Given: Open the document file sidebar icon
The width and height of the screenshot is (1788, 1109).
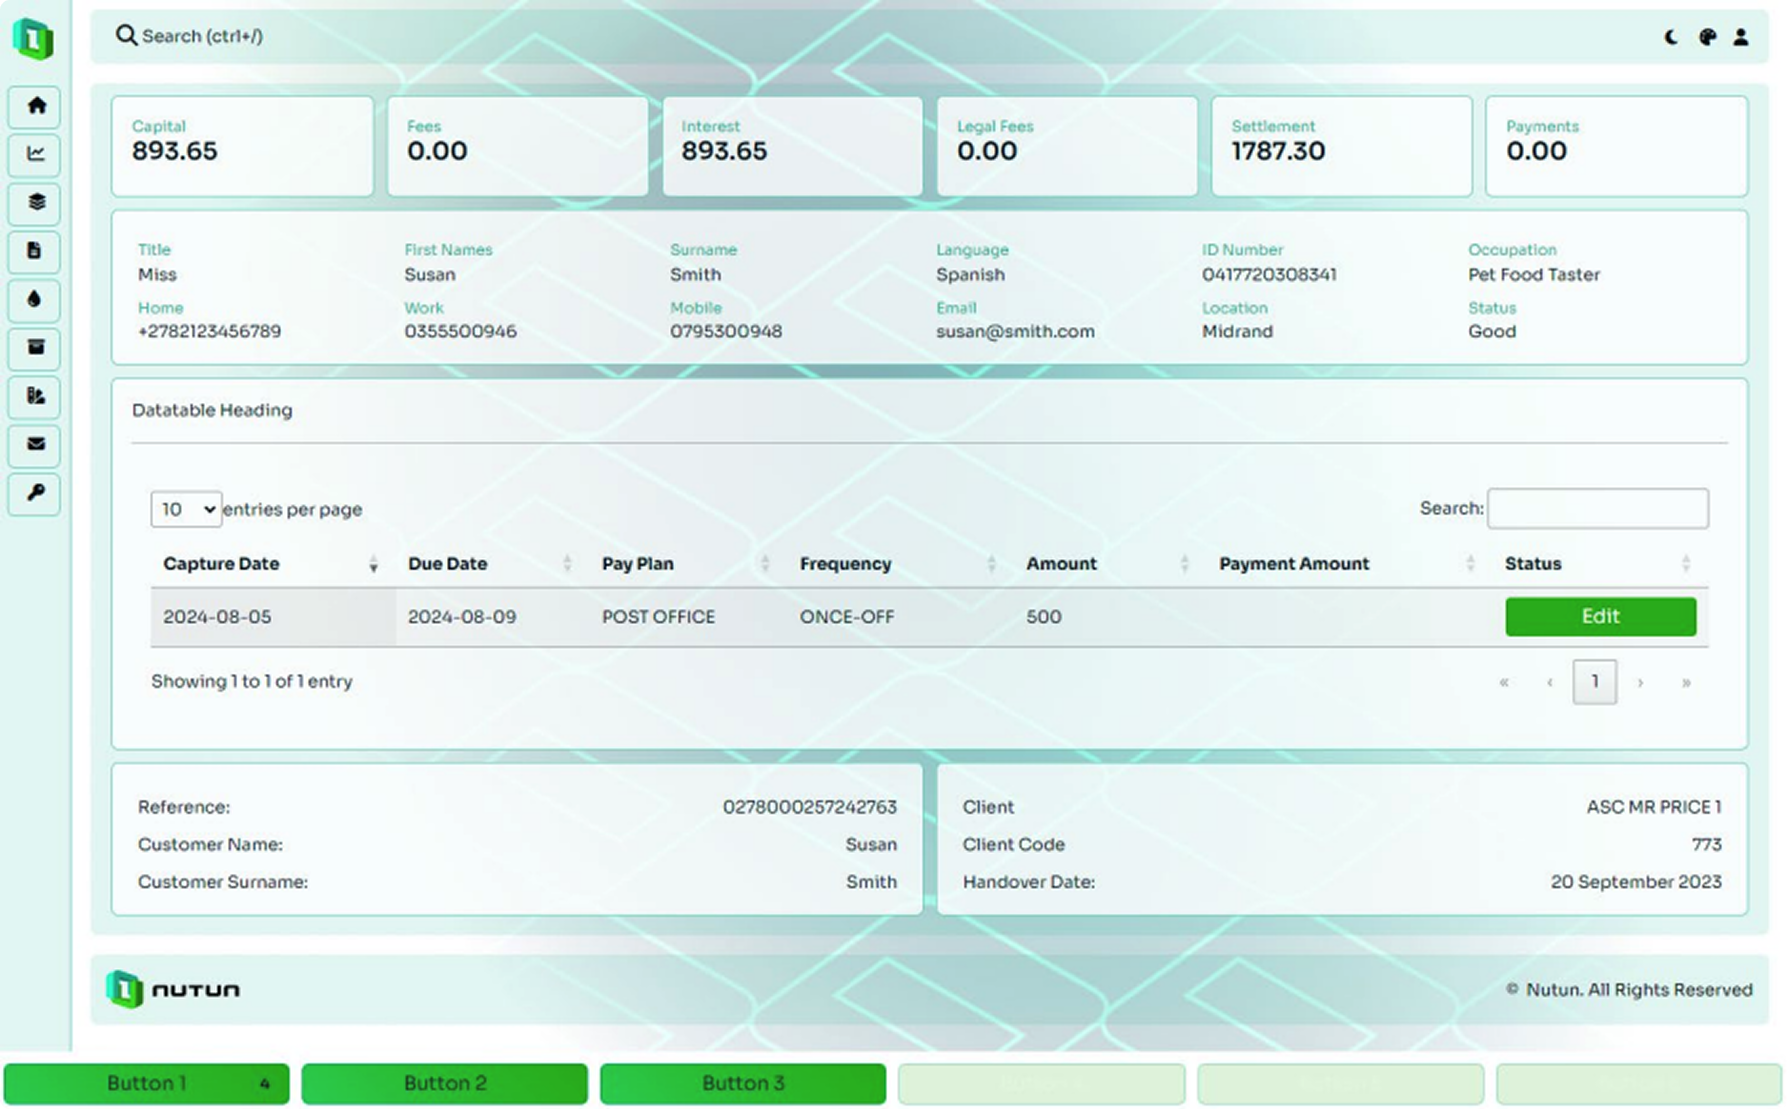Looking at the screenshot, I should [36, 251].
